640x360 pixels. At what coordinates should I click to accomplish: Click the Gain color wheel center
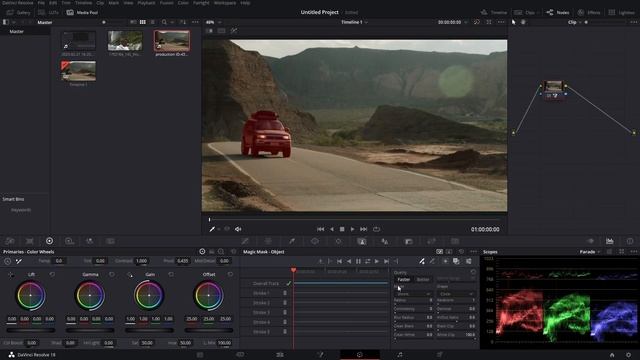tap(149, 295)
